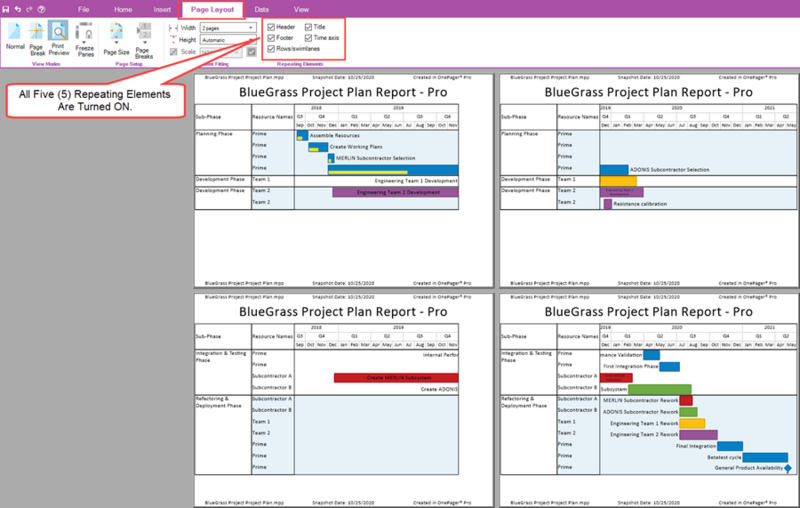Select the 'Engineering Team 2 Rework' task label
This screenshot has width=800, height=508.
tap(644, 435)
